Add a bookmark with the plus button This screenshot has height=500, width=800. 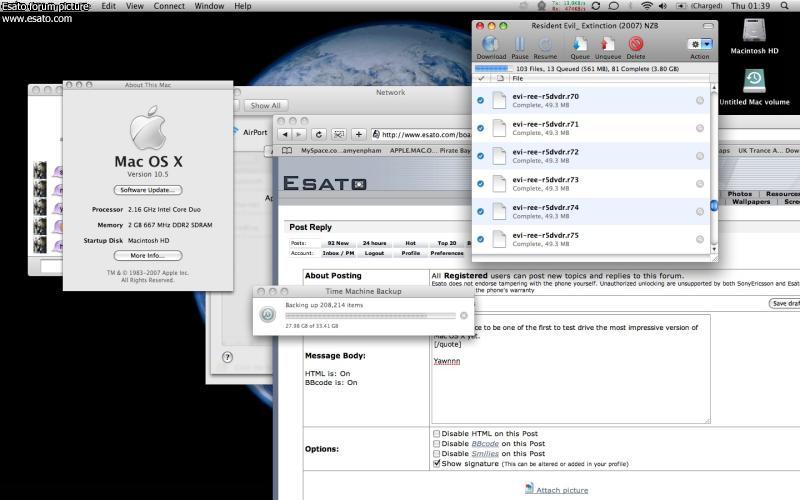(359, 134)
